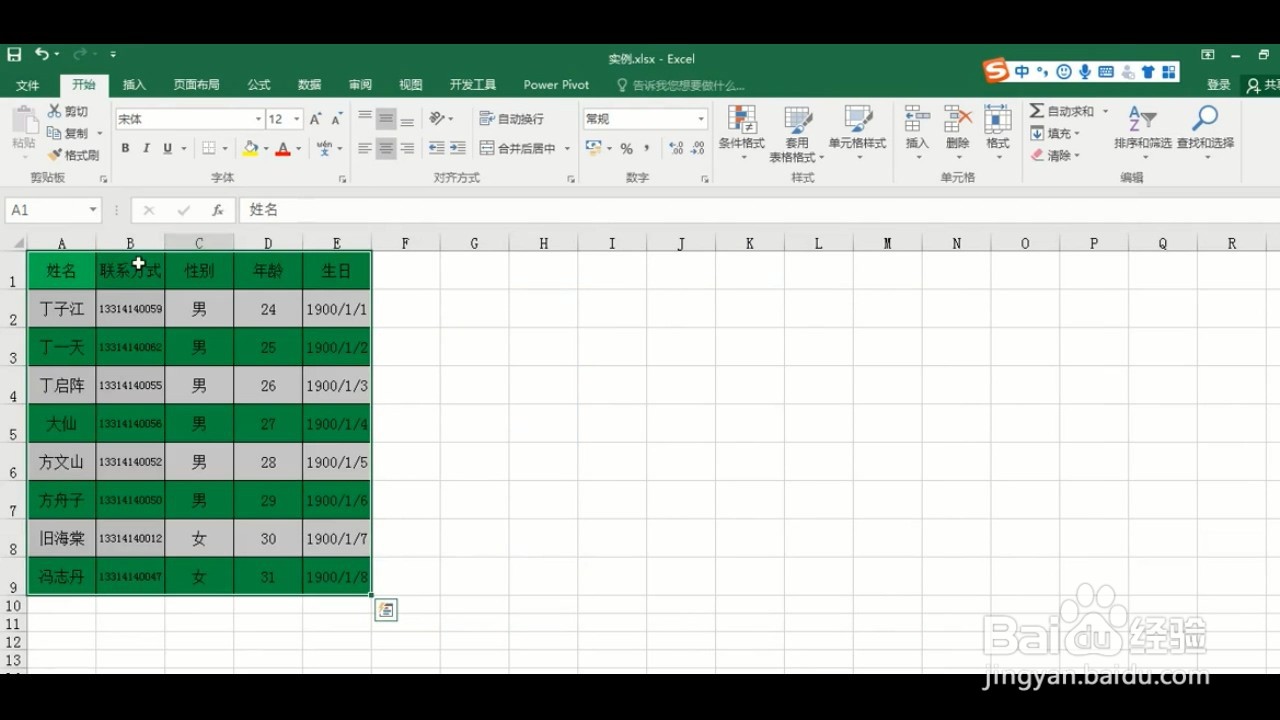Toggle Italic formatting

(x=146, y=148)
